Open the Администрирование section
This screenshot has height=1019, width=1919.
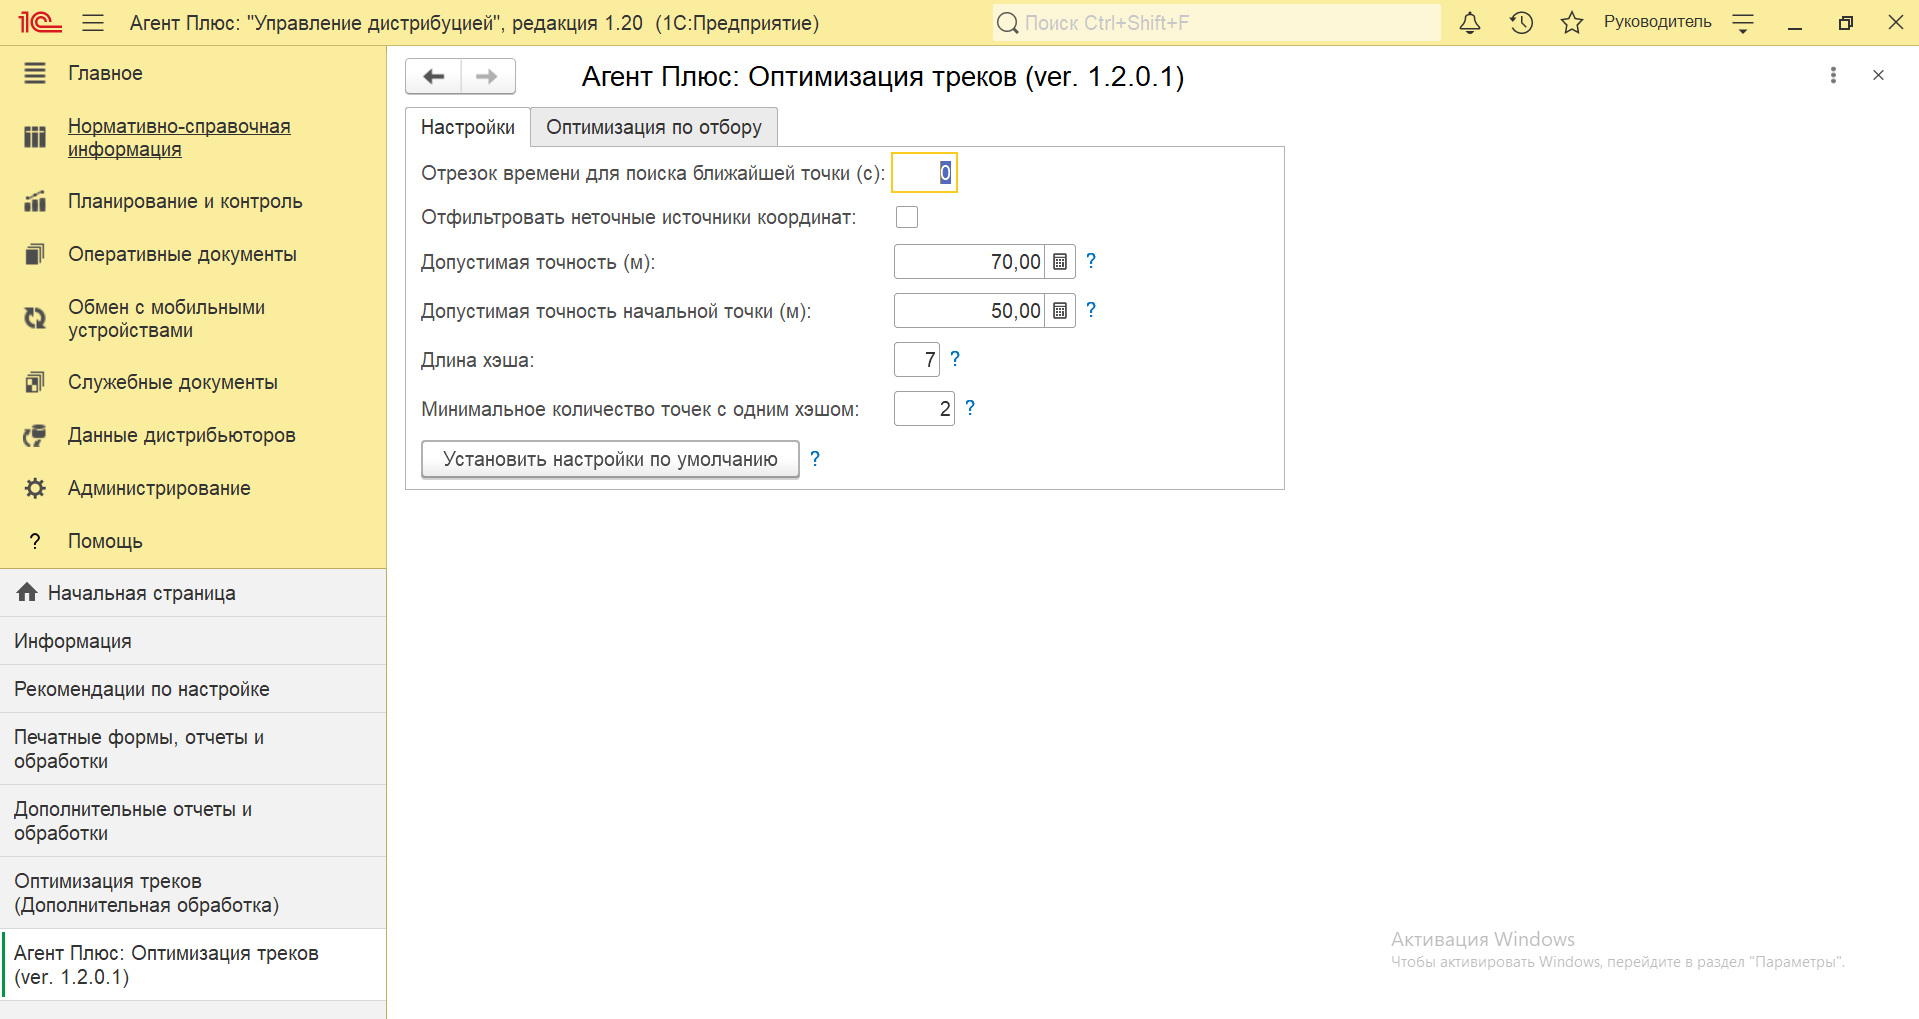(159, 488)
